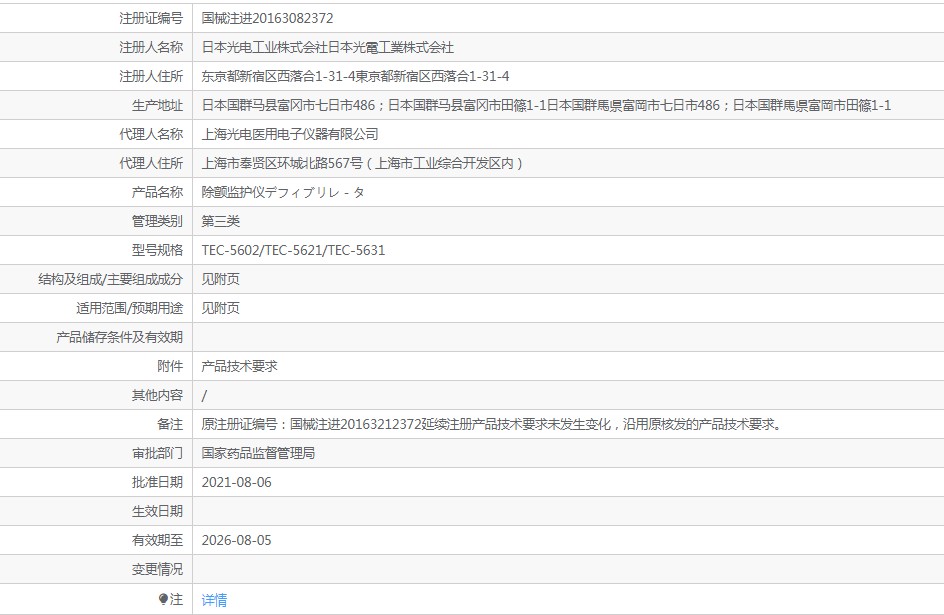The image size is (944, 615).
Task: Select the remark text with 原注册证编号
Action: [x=492, y=424]
